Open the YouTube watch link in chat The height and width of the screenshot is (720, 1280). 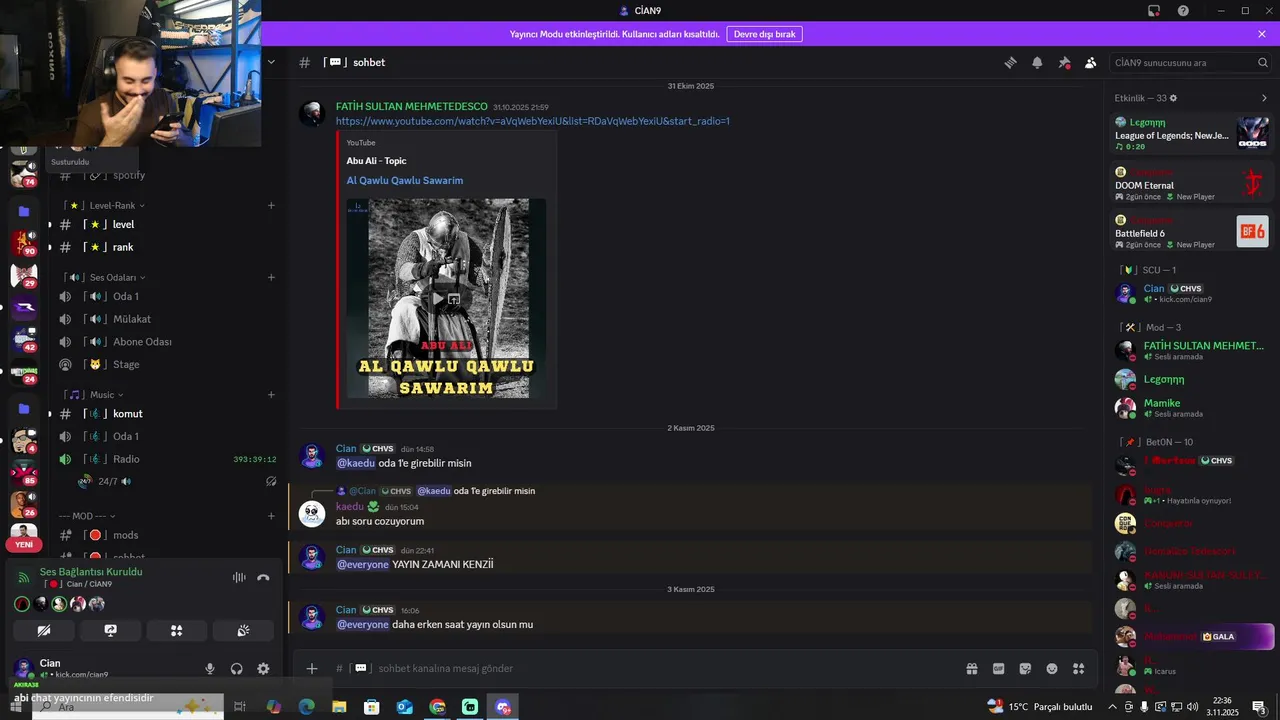[532, 121]
